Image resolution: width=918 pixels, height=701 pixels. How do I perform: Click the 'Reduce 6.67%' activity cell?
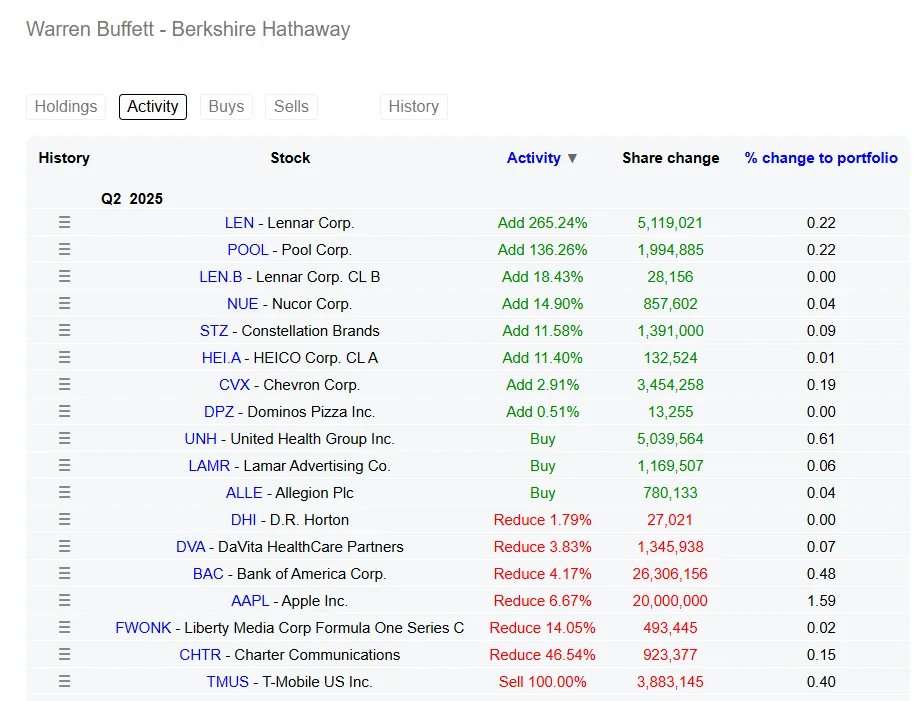[542, 600]
